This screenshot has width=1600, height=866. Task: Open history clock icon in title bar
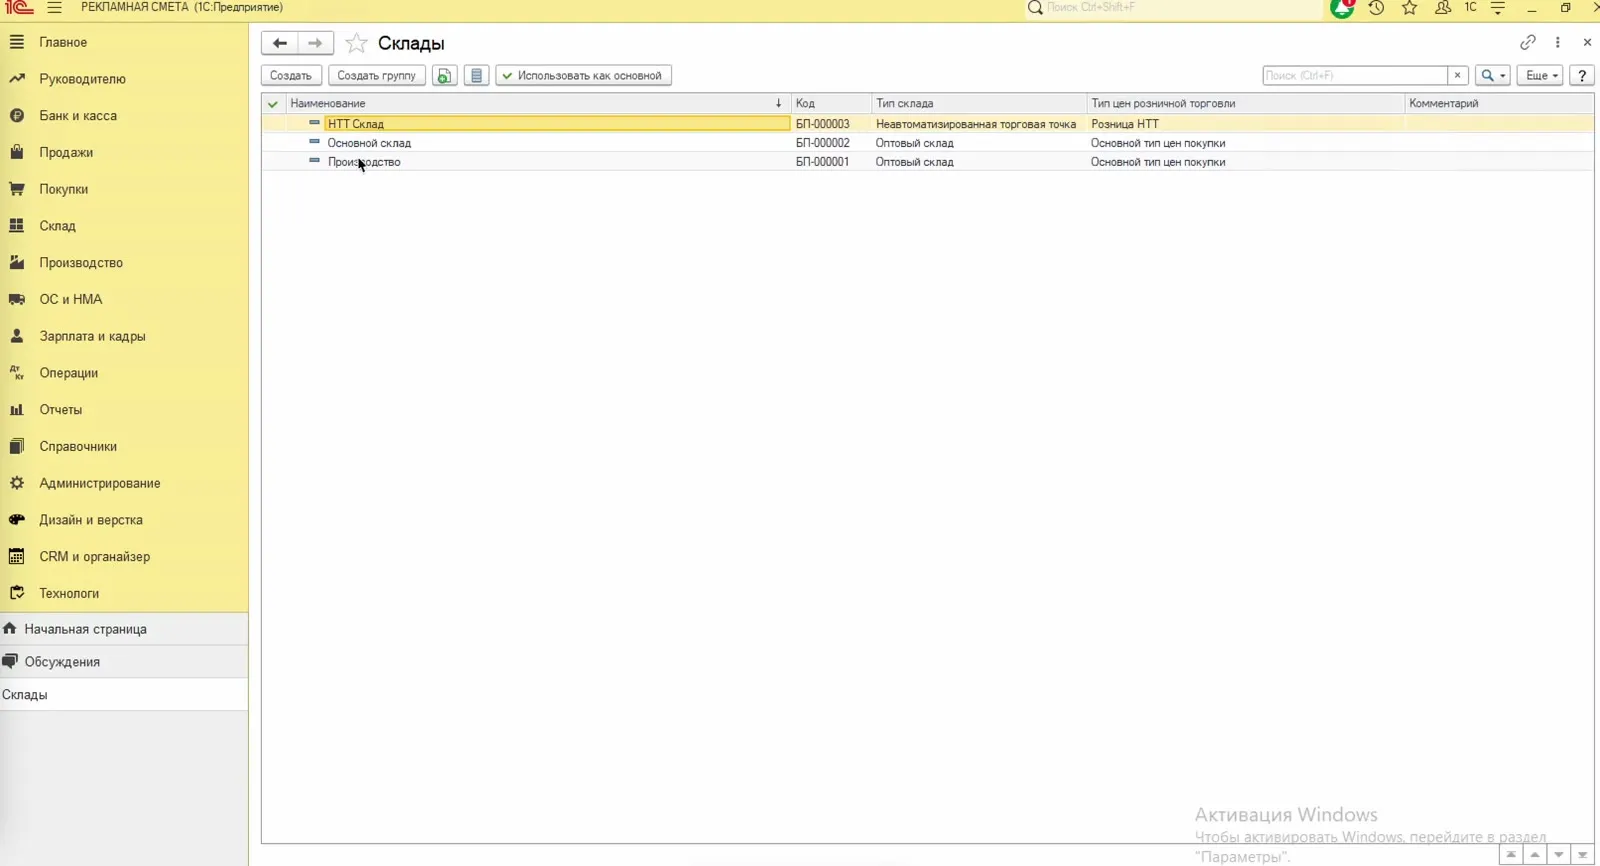pos(1376,8)
